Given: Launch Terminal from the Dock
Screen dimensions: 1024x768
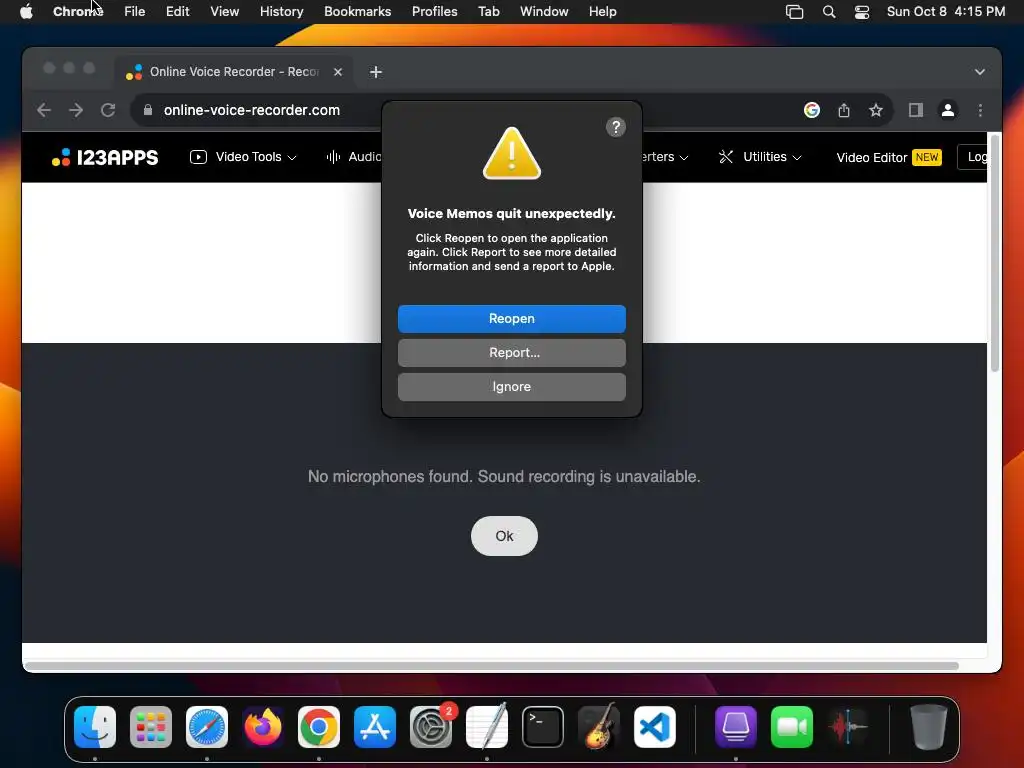Looking at the screenshot, I should click(x=543, y=727).
